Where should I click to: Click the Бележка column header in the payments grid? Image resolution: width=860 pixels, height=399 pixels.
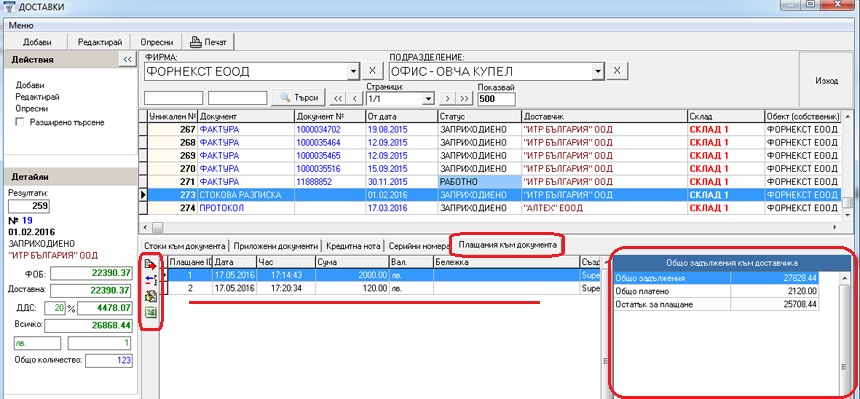[506, 262]
